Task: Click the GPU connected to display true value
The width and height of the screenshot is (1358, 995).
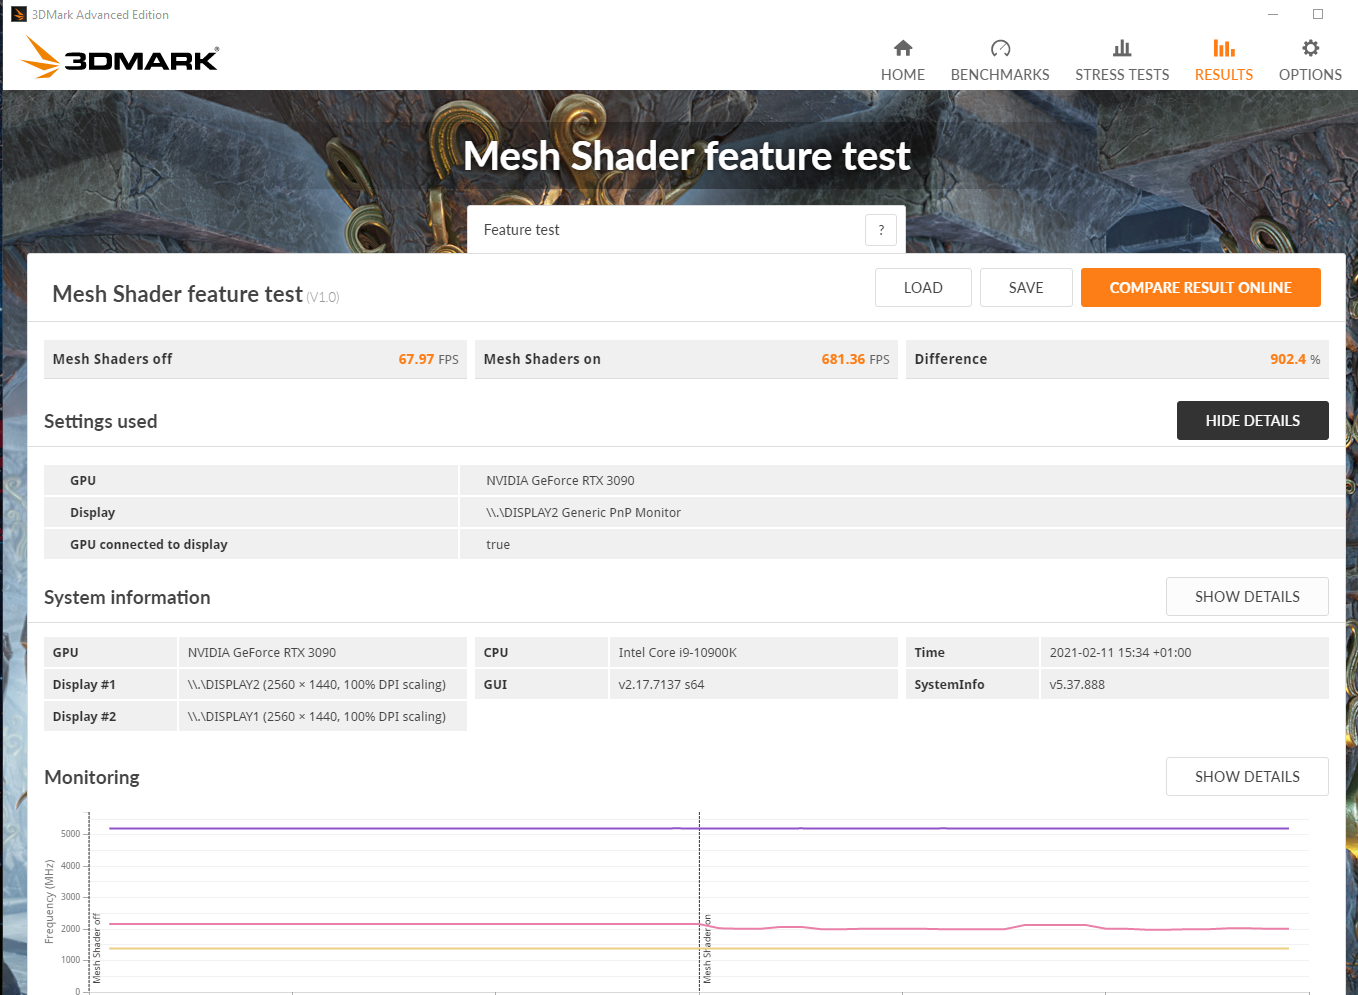Action: point(498,544)
